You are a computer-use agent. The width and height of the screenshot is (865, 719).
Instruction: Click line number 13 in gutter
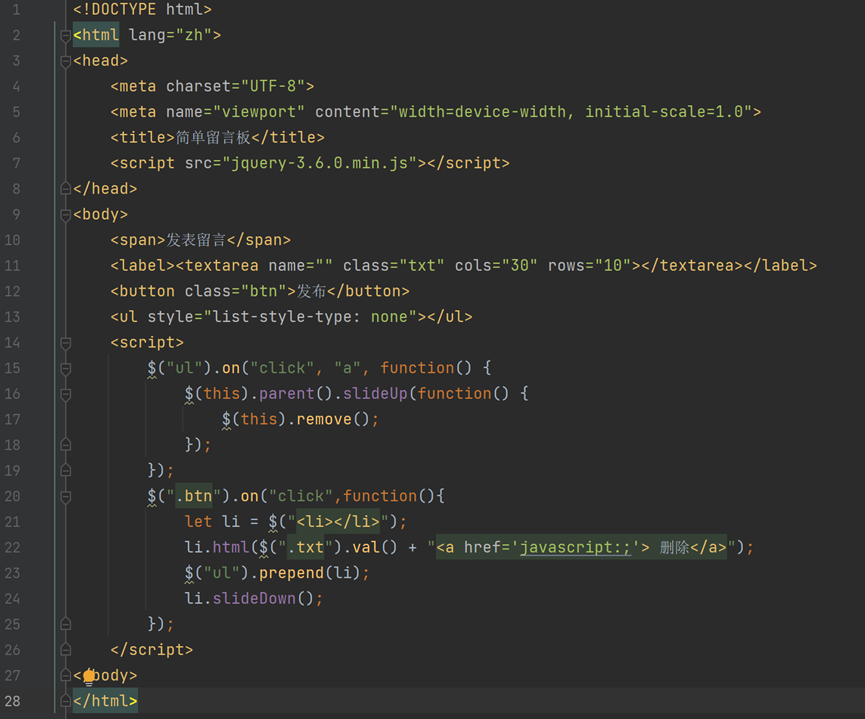(12, 317)
